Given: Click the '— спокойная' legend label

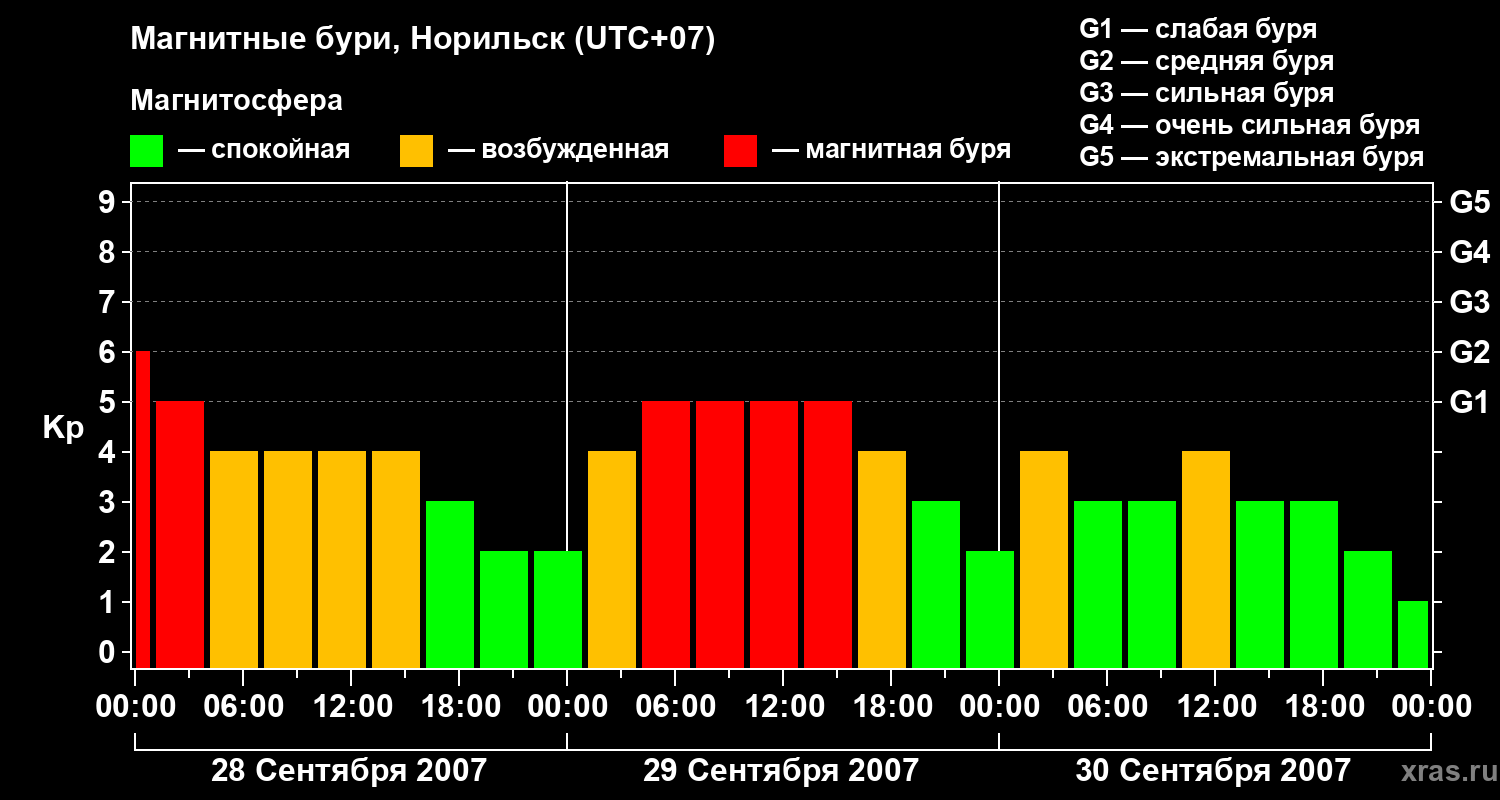Looking at the screenshot, I should 264,150.
